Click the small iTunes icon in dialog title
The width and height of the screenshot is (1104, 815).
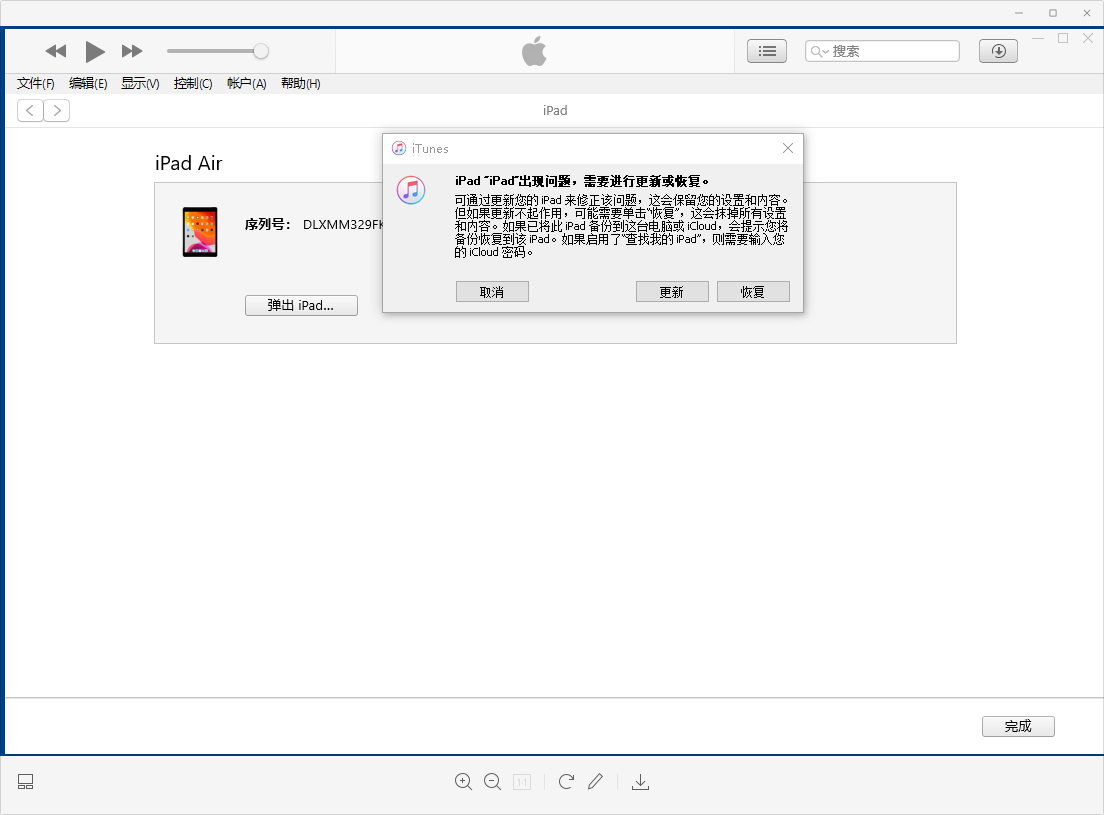tap(399, 149)
